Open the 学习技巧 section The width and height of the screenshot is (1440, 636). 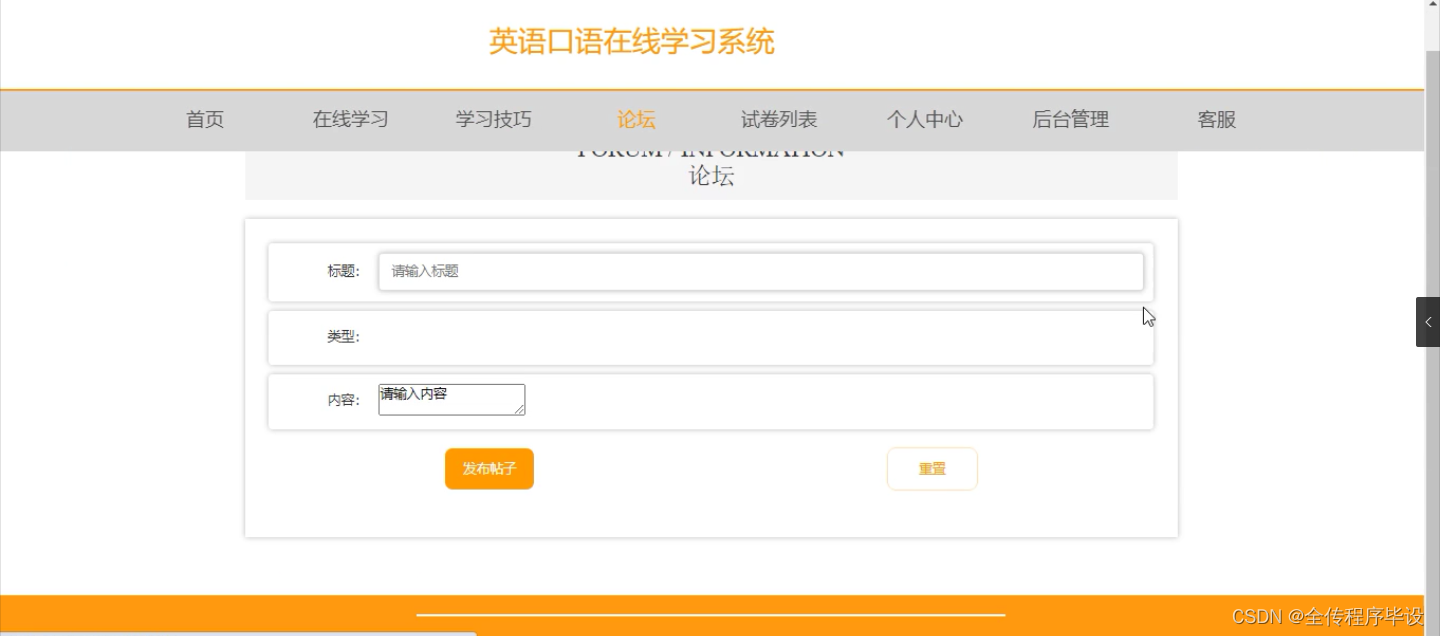click(x=492, y=119)
